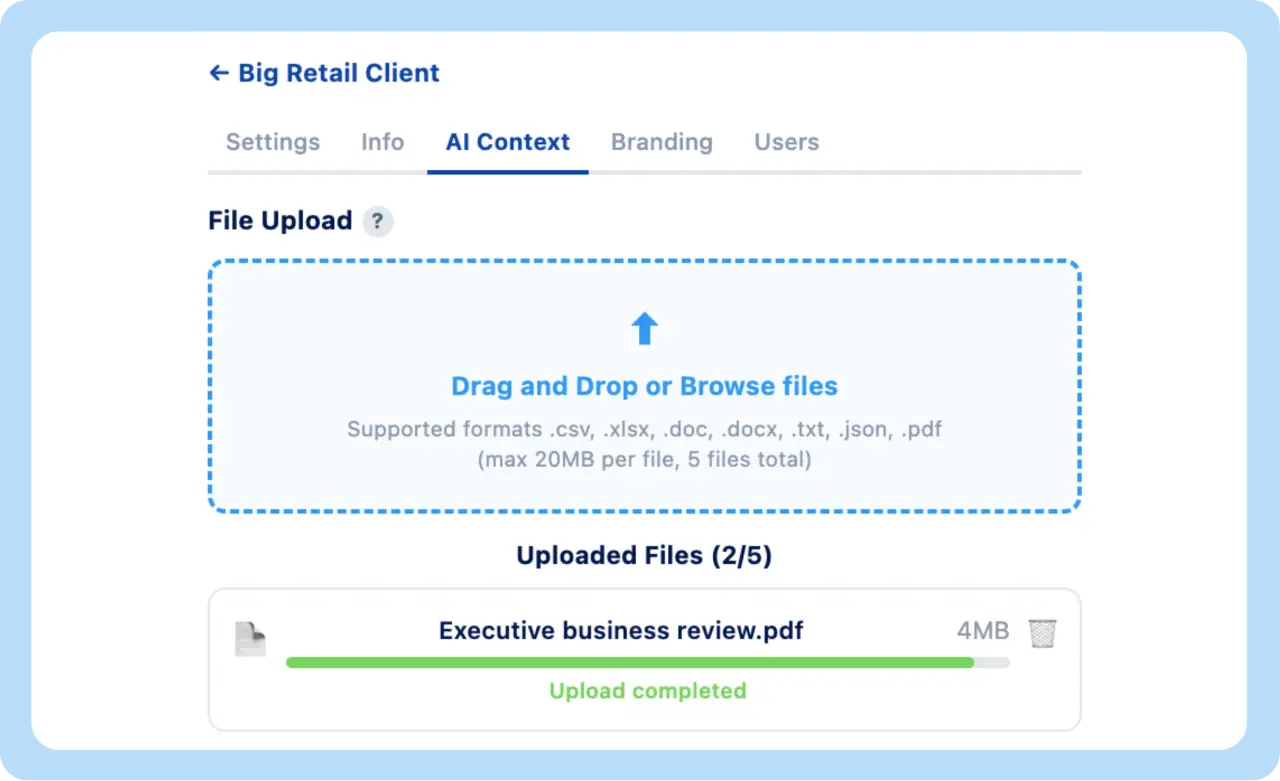This screenshot has width=1280, height=781.
Task: Click the question mark help icon
Action: [x=377, y=221]
